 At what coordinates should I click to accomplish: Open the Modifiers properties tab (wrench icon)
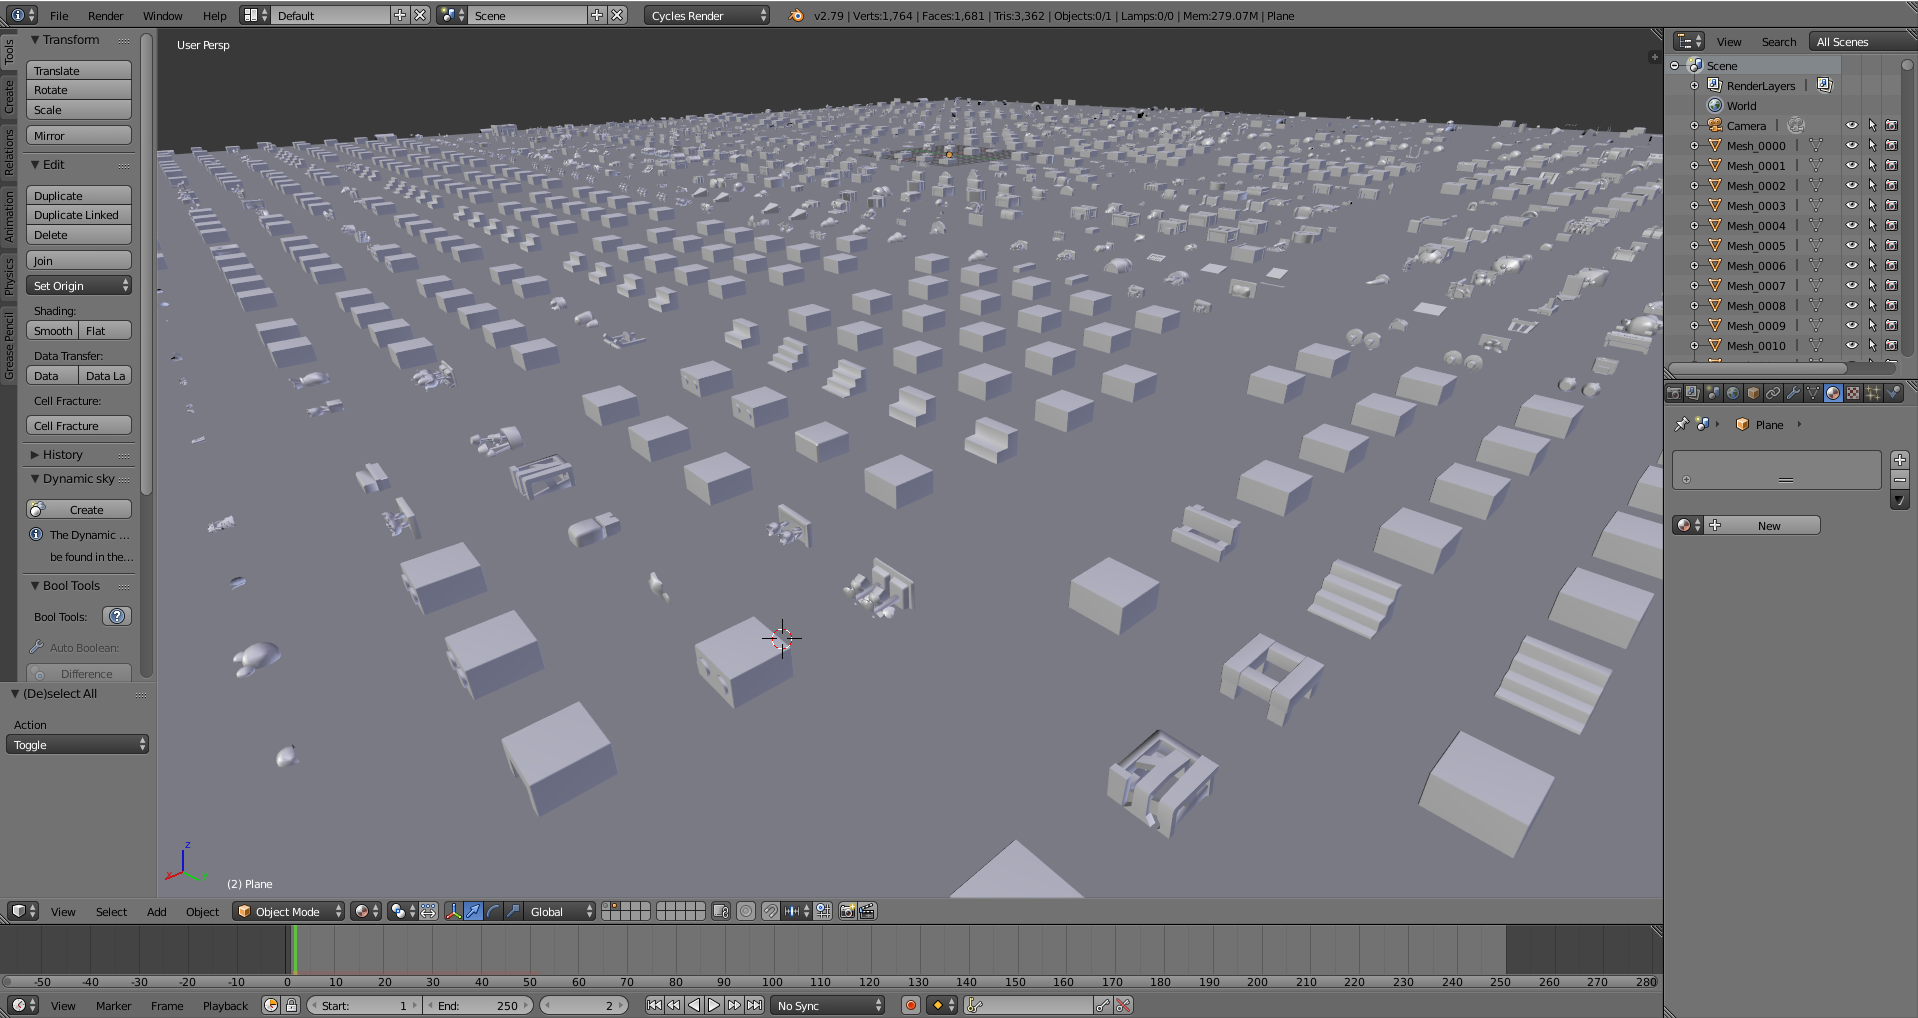[1793, 393]
